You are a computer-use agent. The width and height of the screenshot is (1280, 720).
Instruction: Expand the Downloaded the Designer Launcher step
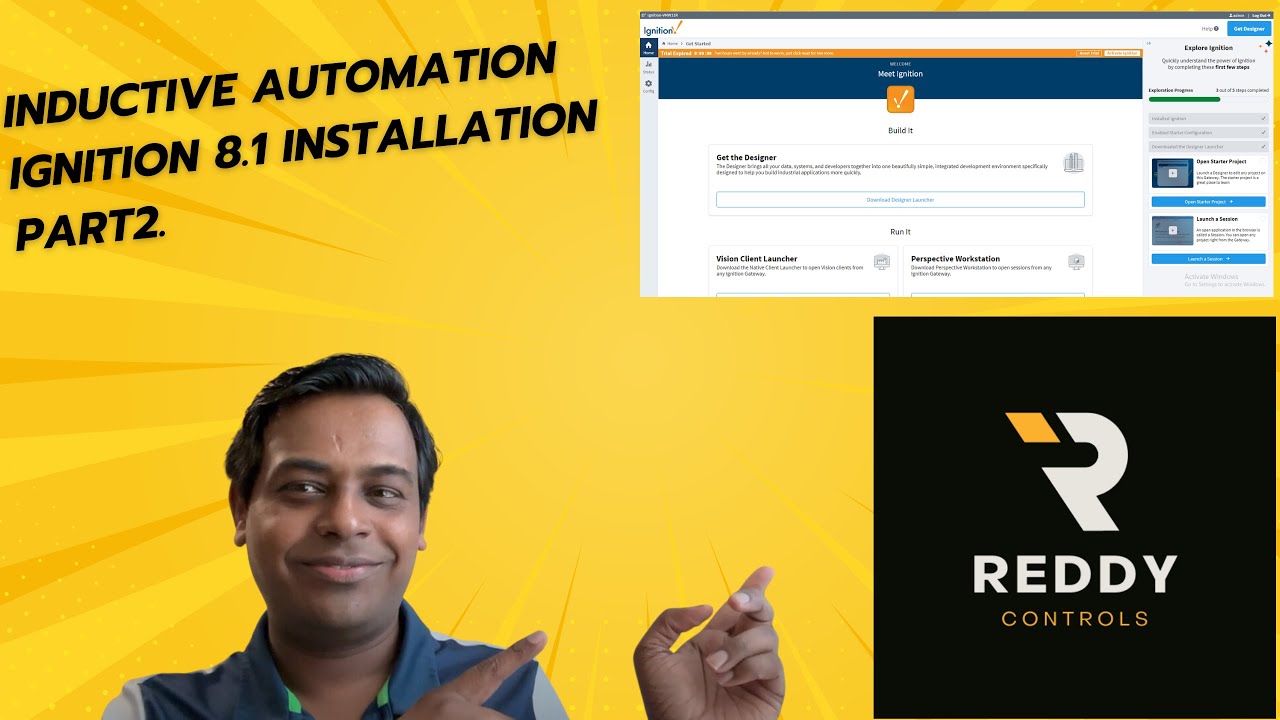(x=1208, y=146)
